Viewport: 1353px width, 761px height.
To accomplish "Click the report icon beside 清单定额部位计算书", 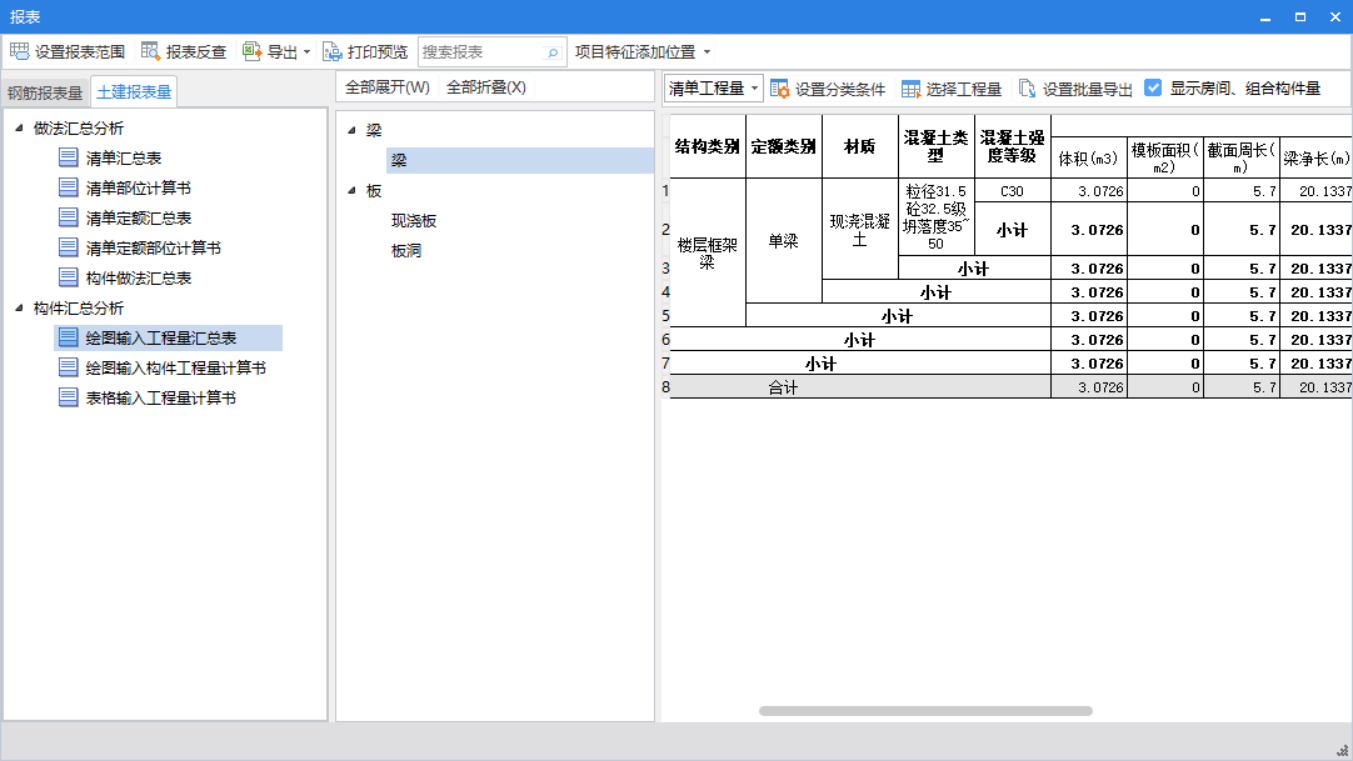I will pos(68,247).
